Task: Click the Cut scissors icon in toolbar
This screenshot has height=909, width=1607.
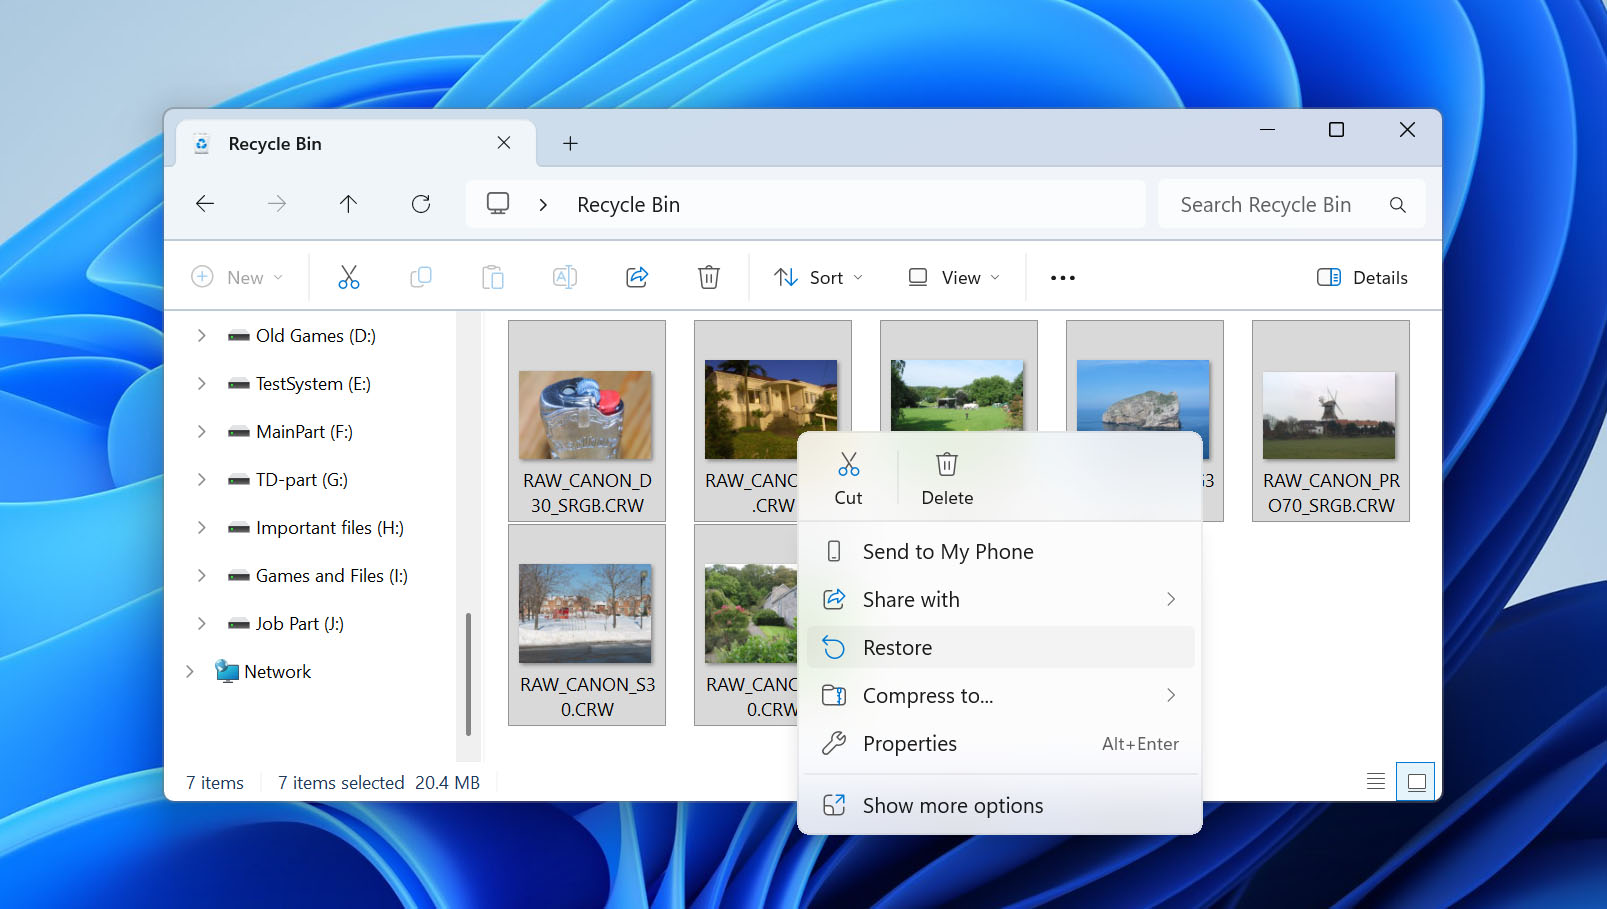Action: [x=348, y=277]
